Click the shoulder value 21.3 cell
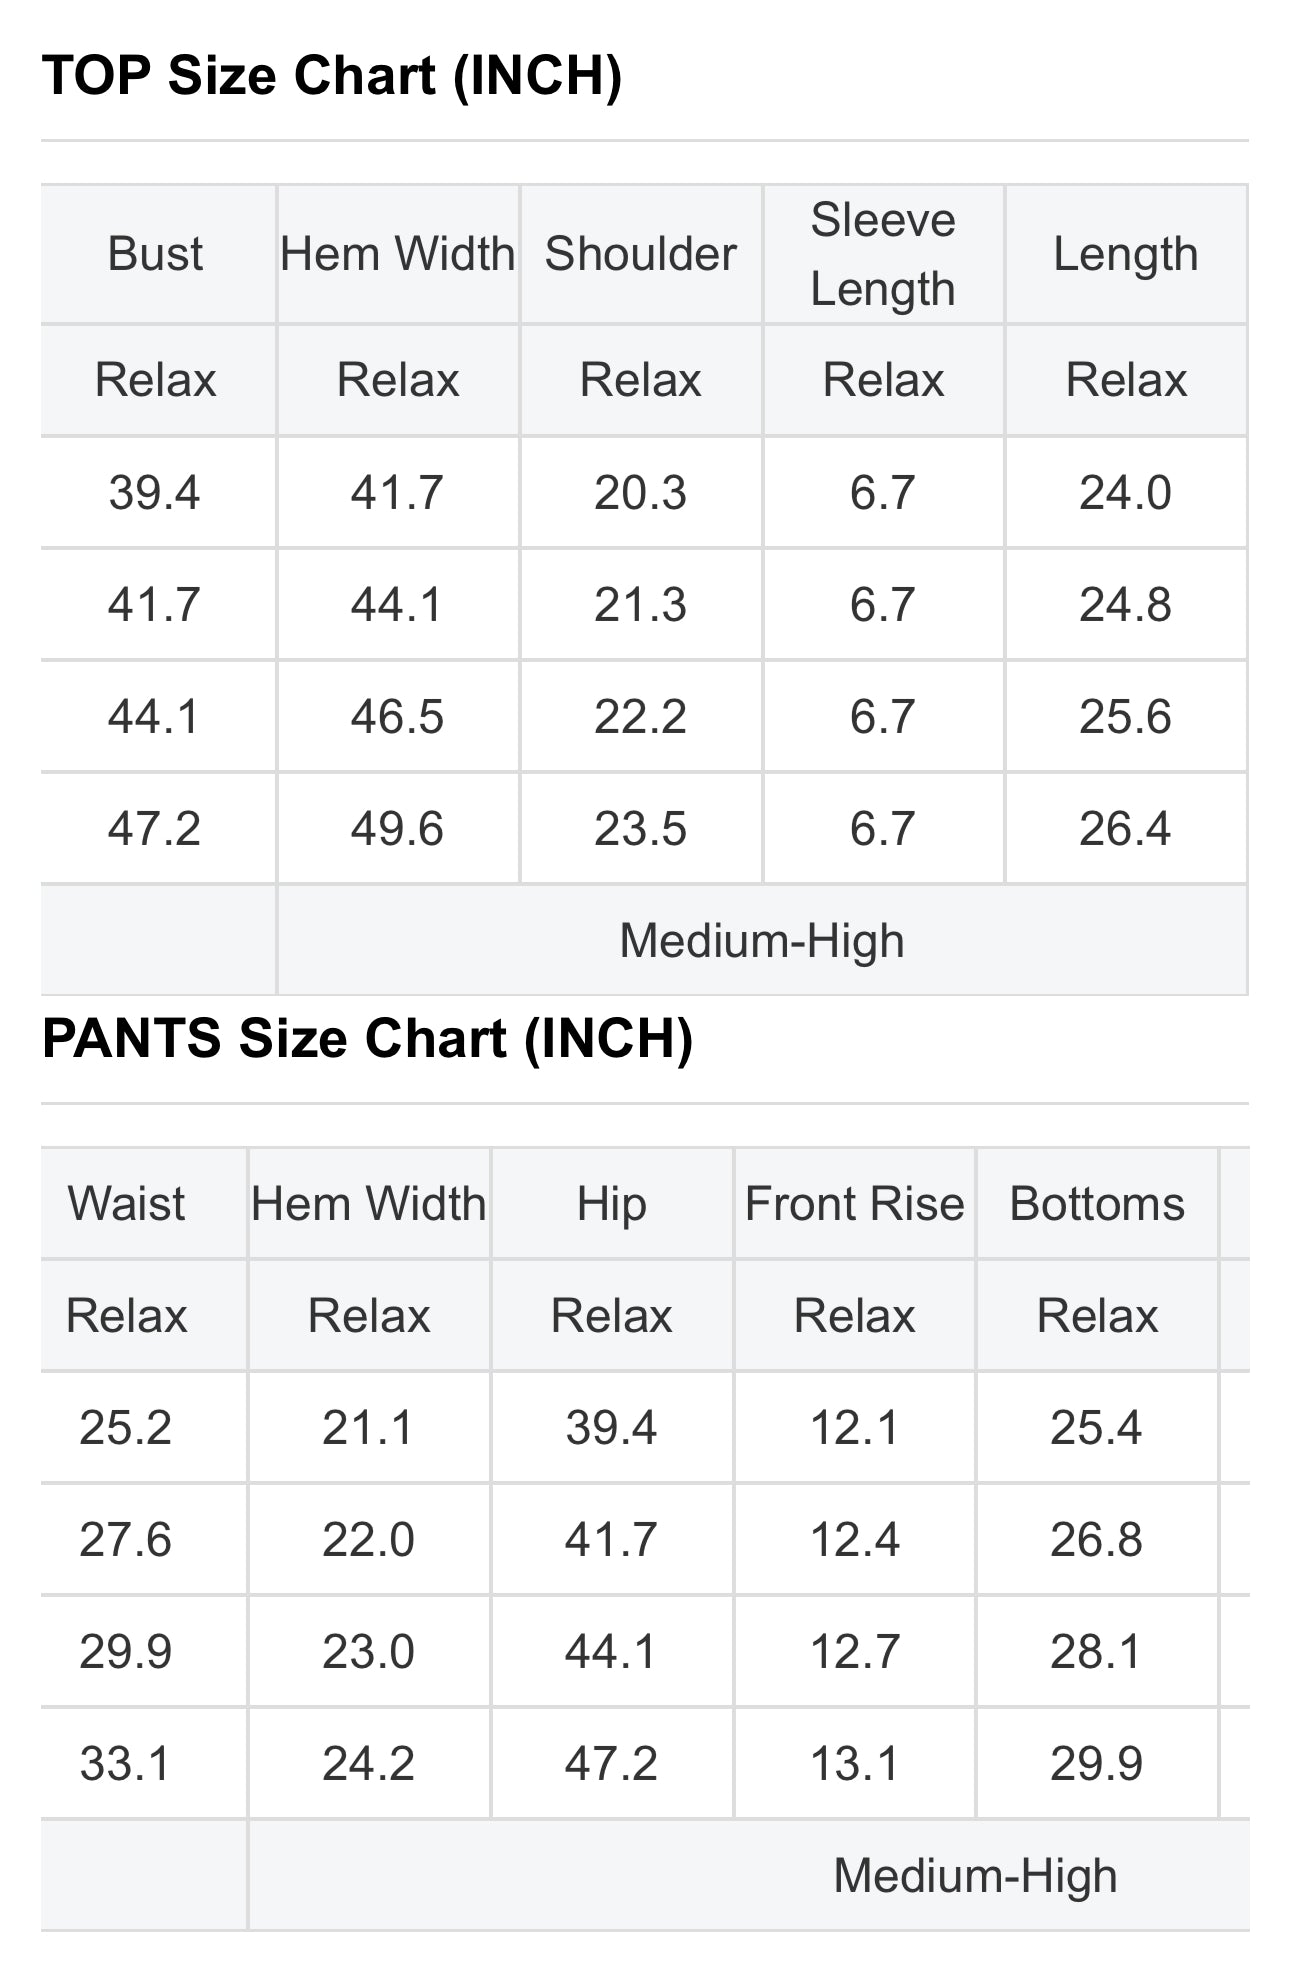 pos(640,605)
